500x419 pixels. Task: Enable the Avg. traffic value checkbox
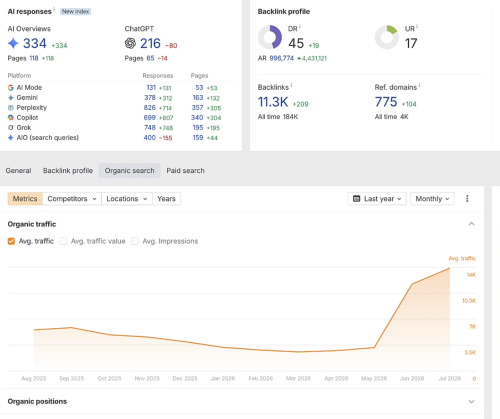coord(63,241)
